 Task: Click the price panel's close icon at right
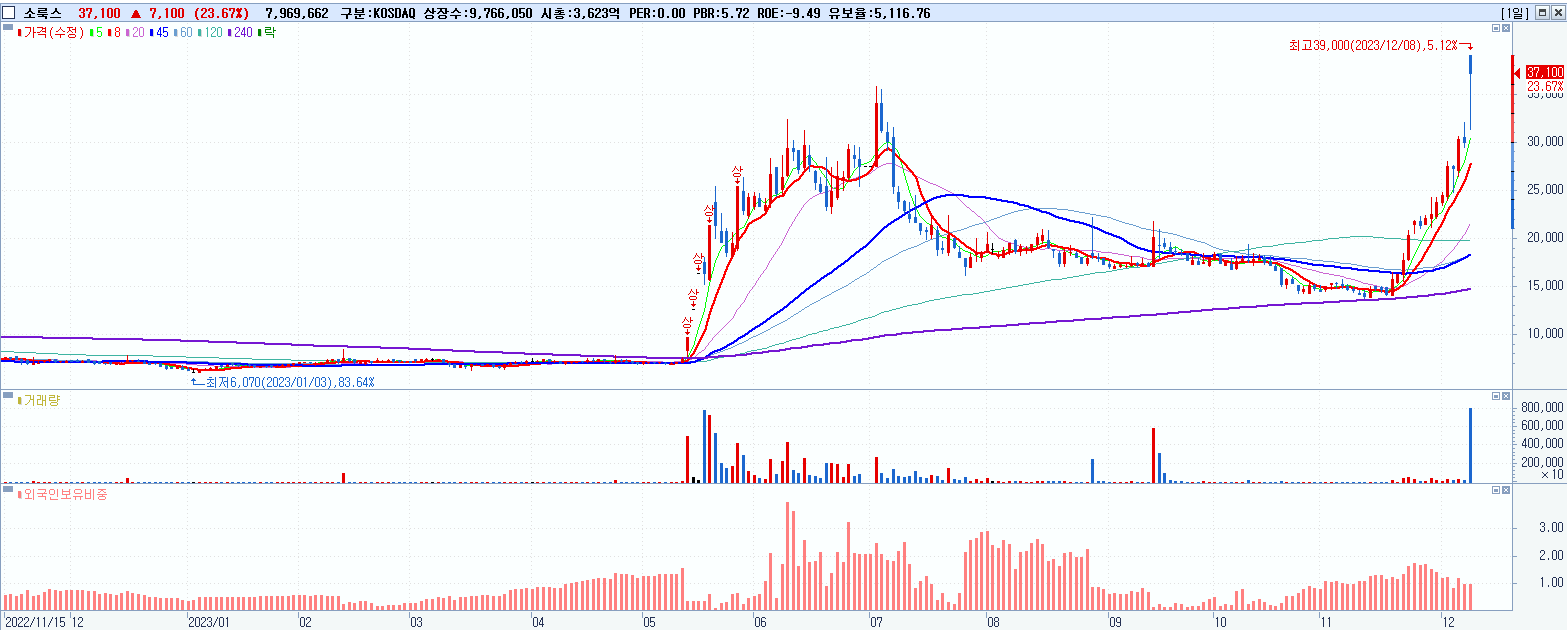tap(1505, 29)
